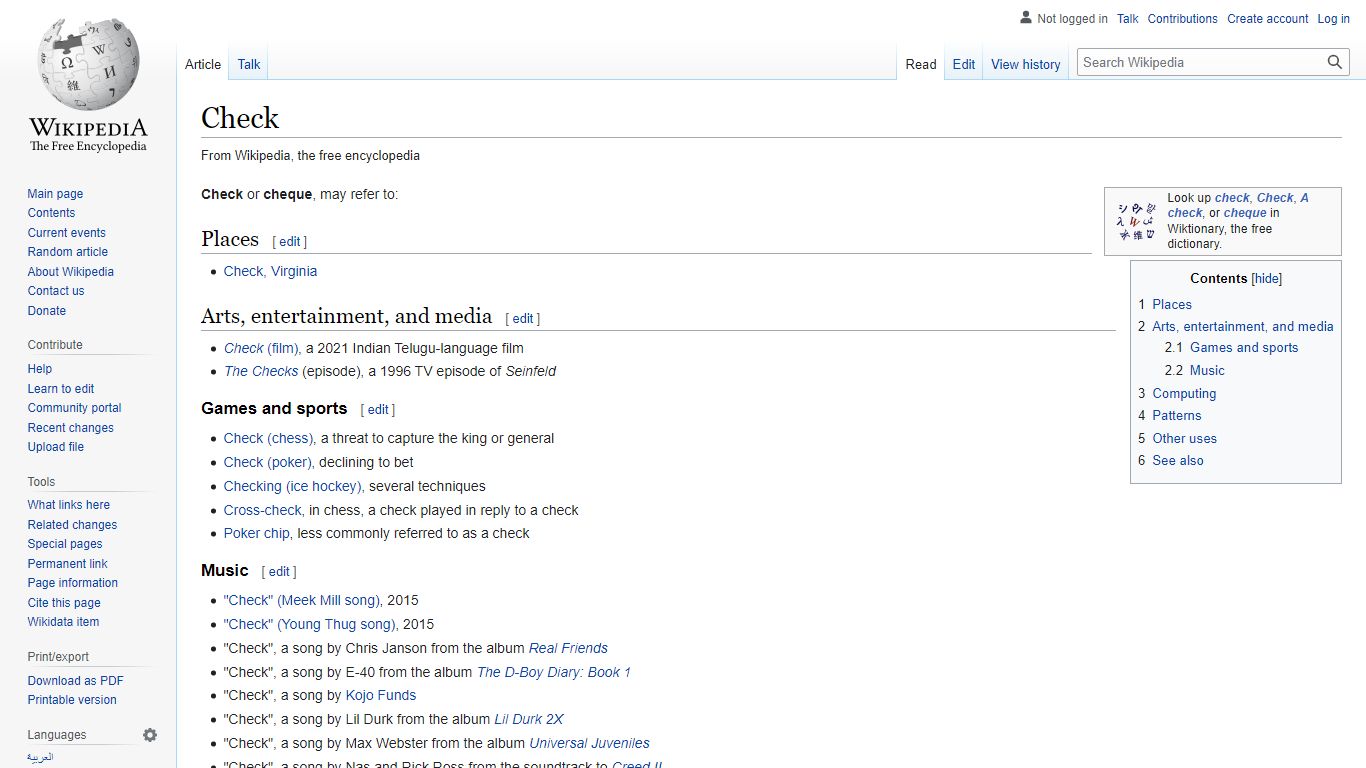The width and height of the screenshot is (1366, 768).
Task: Click Cite this page
Action: (64, 603)
